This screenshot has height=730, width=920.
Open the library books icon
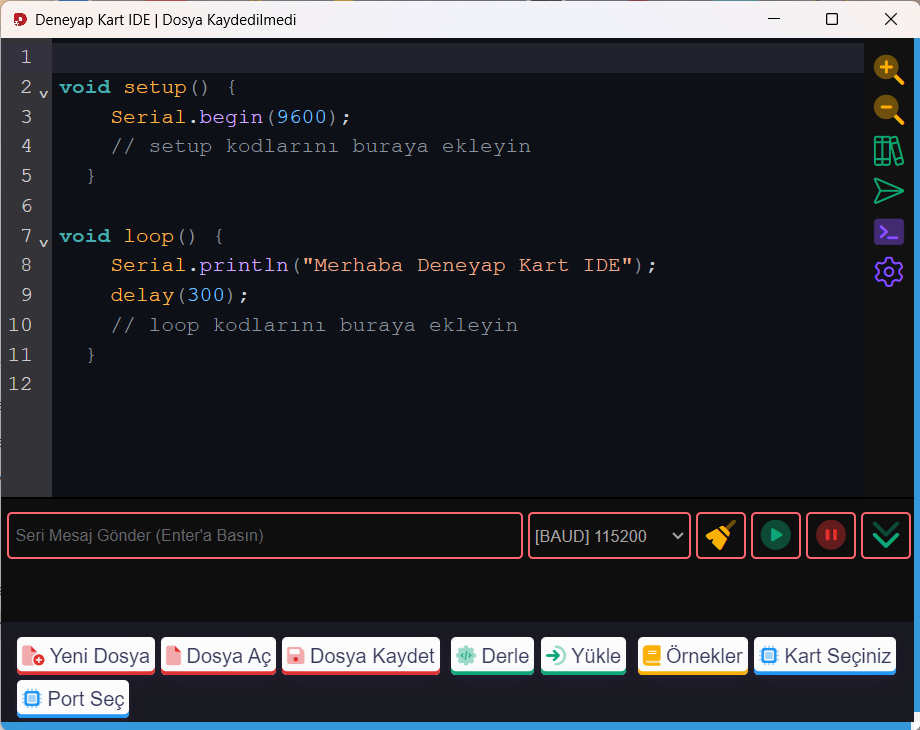click(x=888, y=151)
